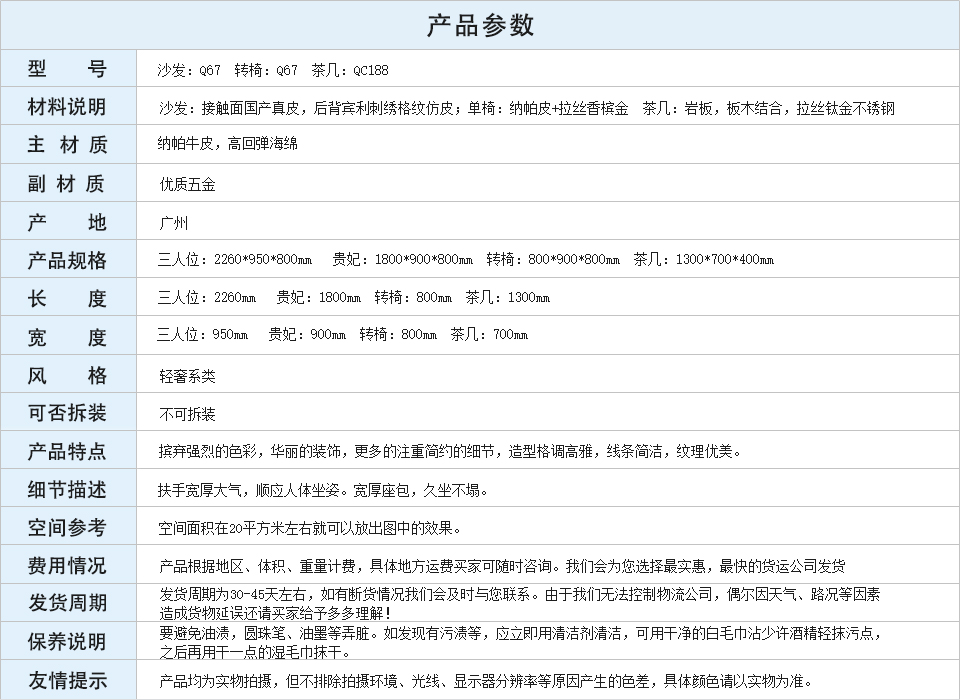Click the '沙发: Q67' model value

tap(189, 70)
